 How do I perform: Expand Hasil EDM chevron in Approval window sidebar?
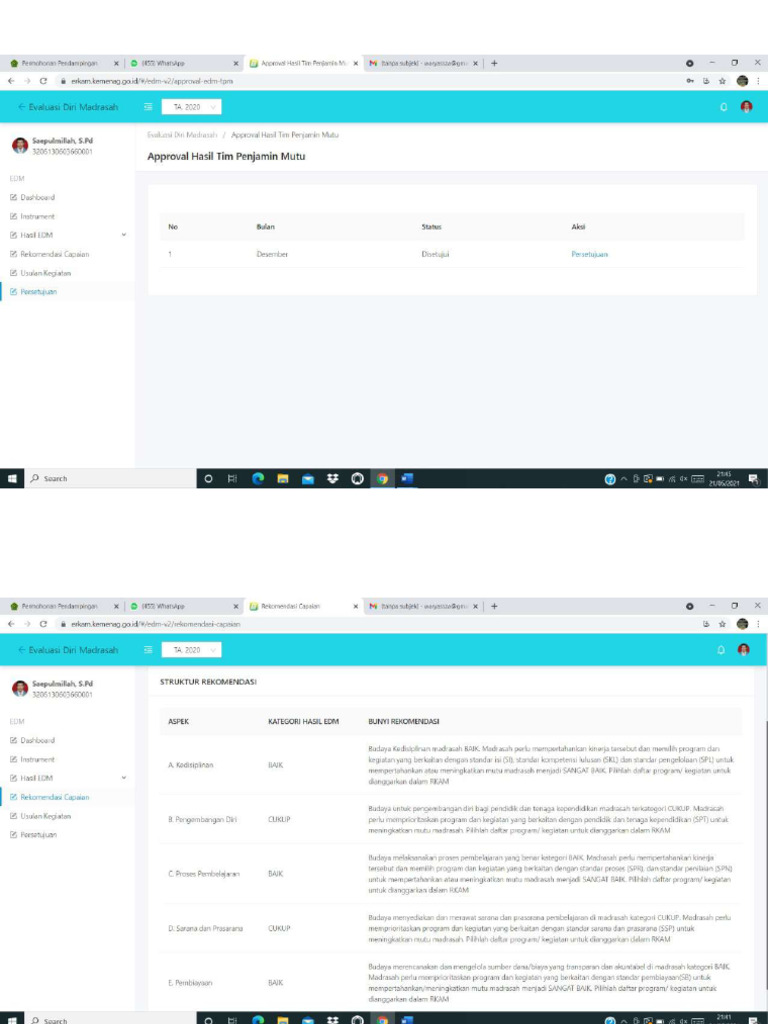click(x=123, y=235)
